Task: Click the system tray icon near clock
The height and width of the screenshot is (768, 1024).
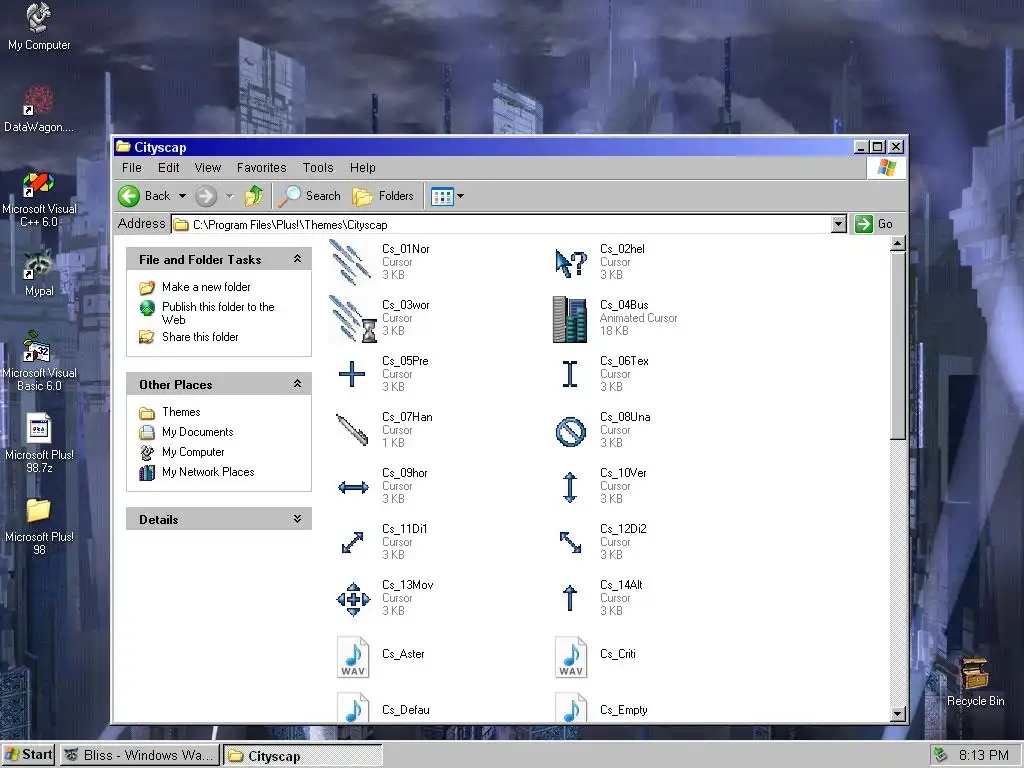Action: click(940, 756)
